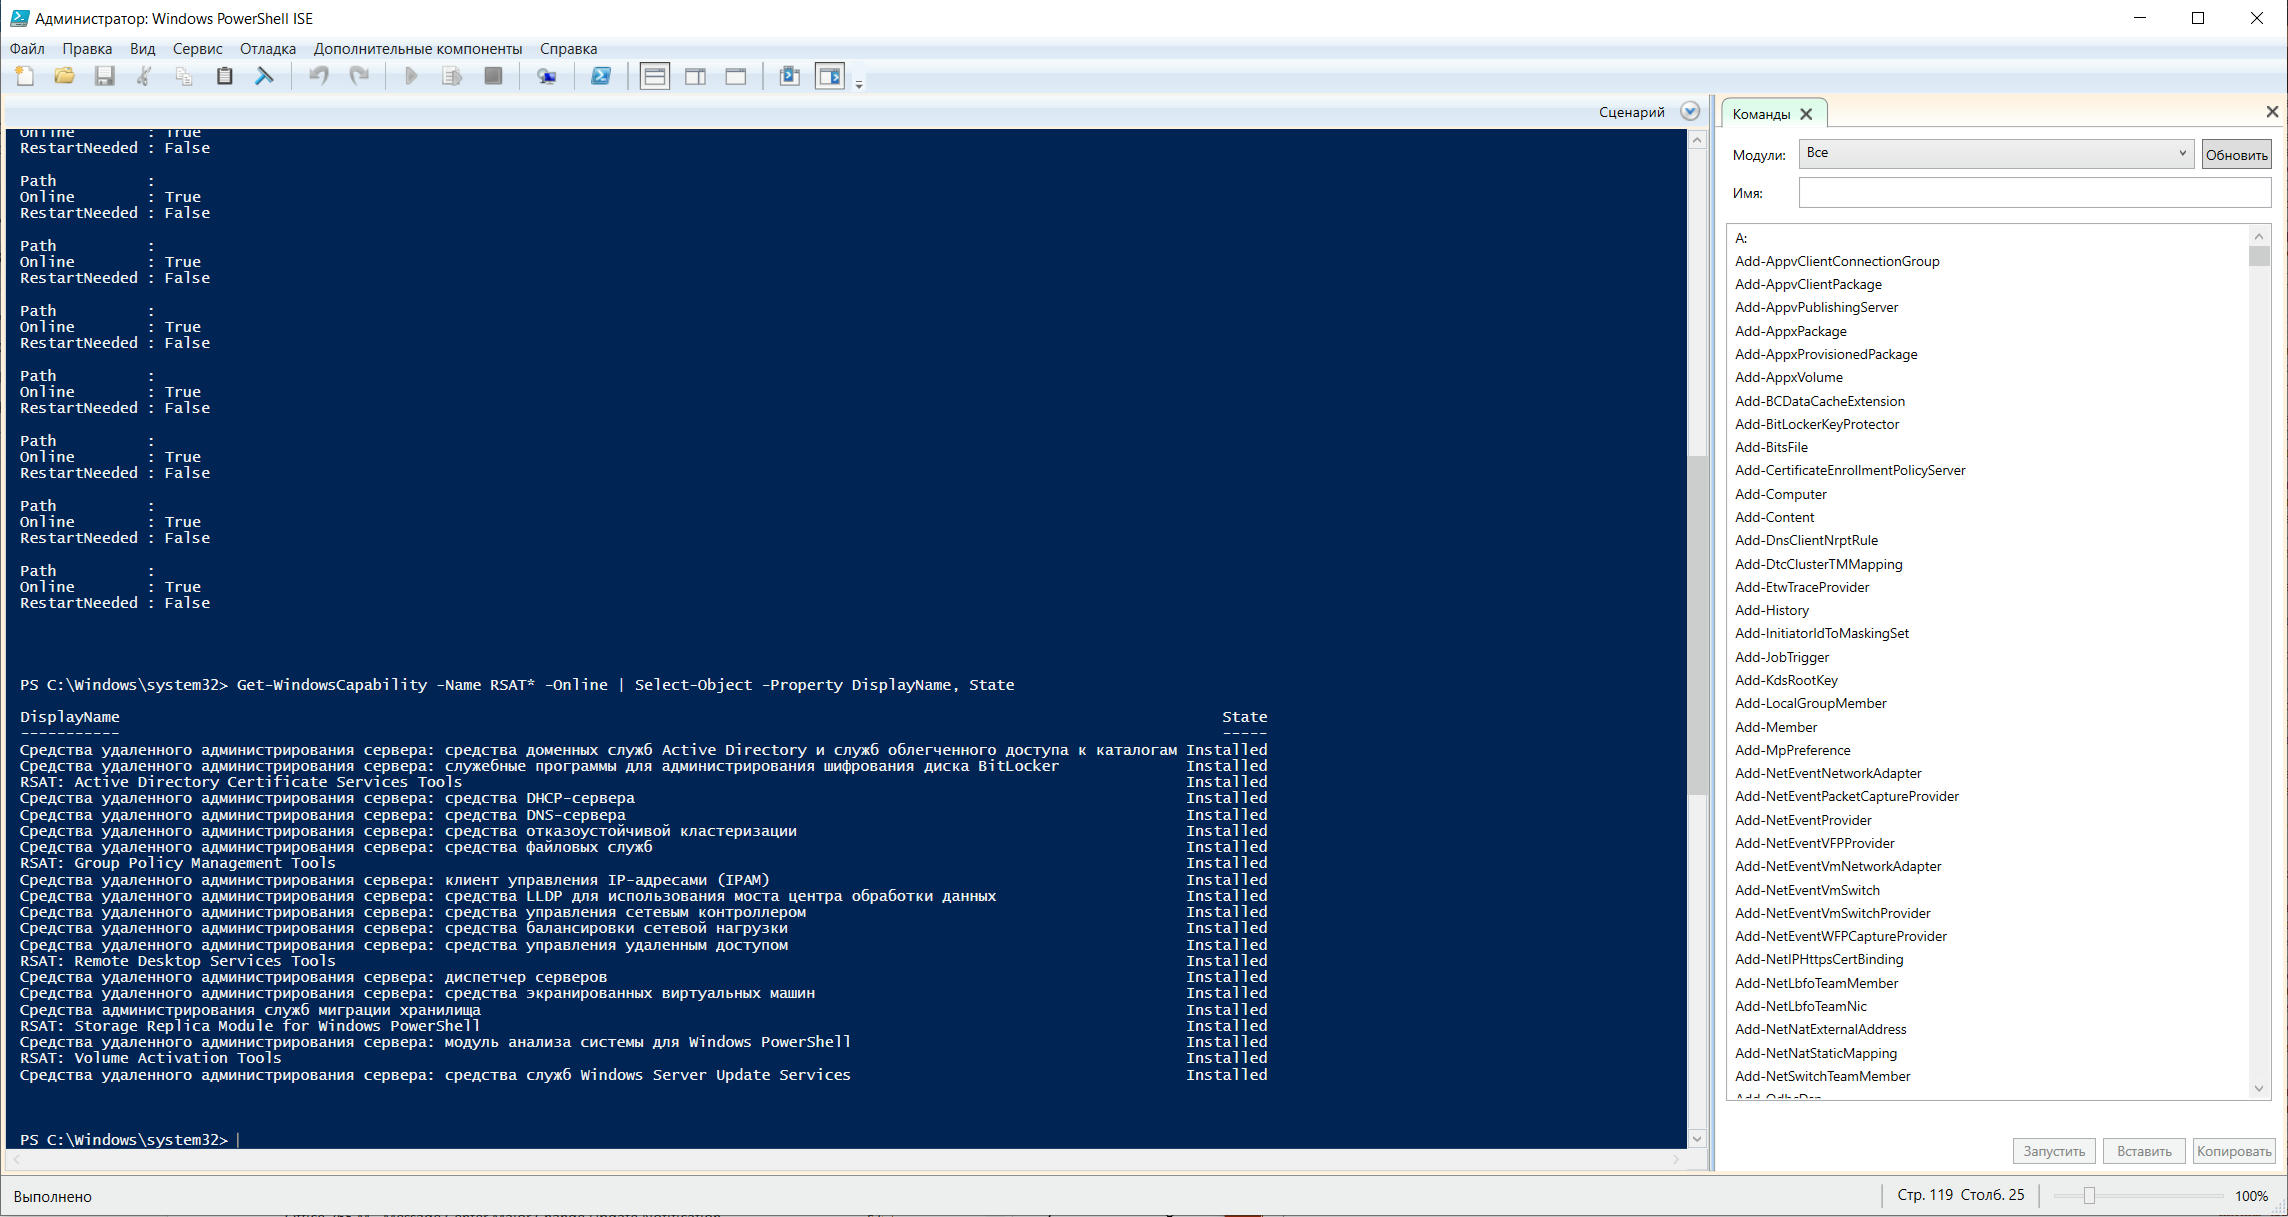Open the Дополнительные компоненты menu
Image resolution: width=2288 pixels, height=1217 pixels.
[418, 48]
